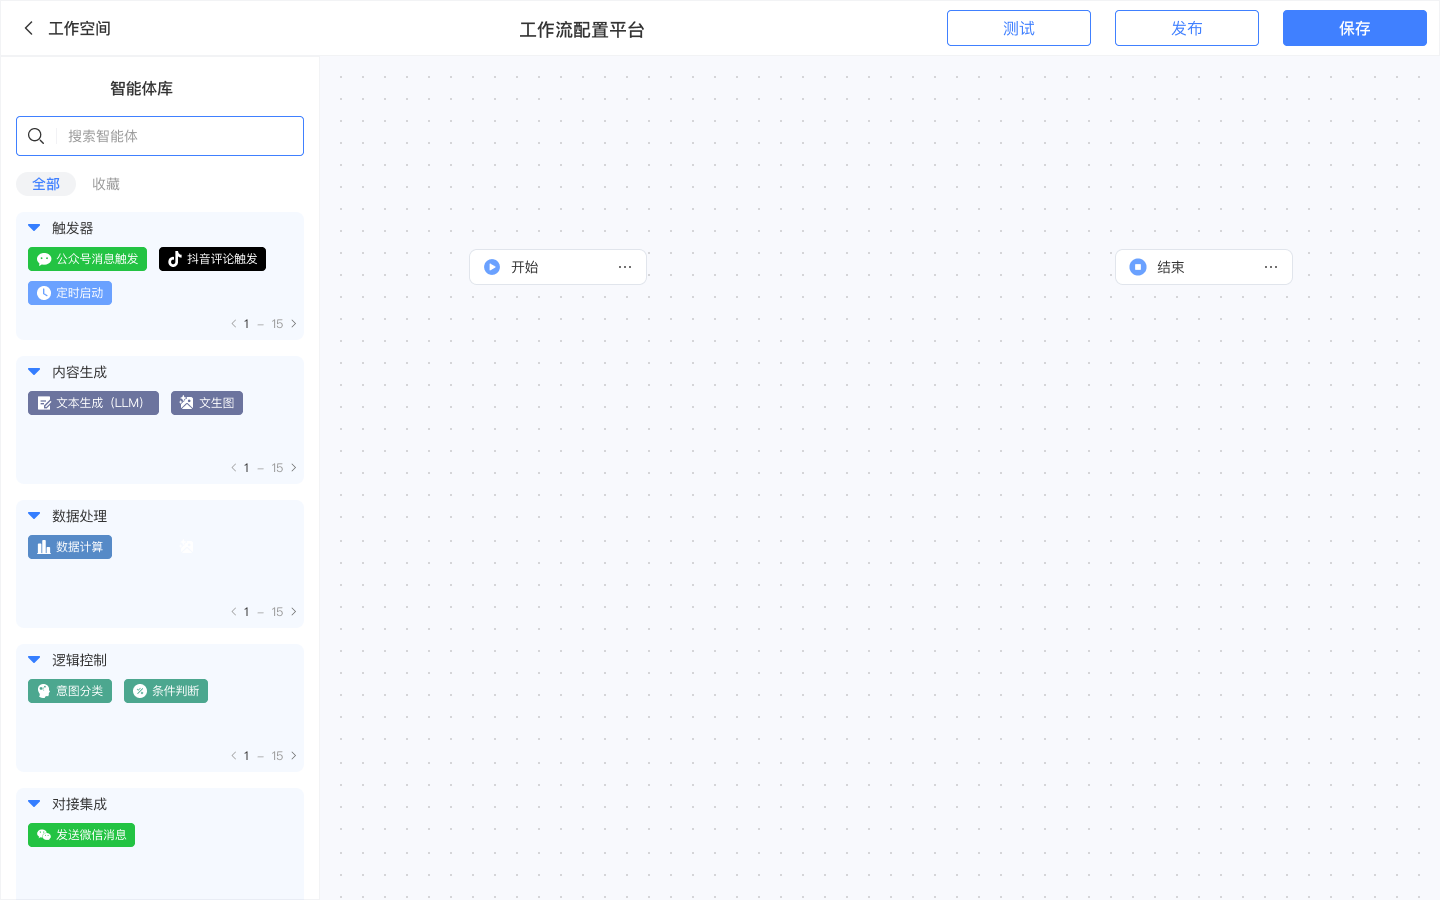Open the more options menu on 开始 node
The image size is (1440, 900).
pyautogui.click(x=625, y=267)
